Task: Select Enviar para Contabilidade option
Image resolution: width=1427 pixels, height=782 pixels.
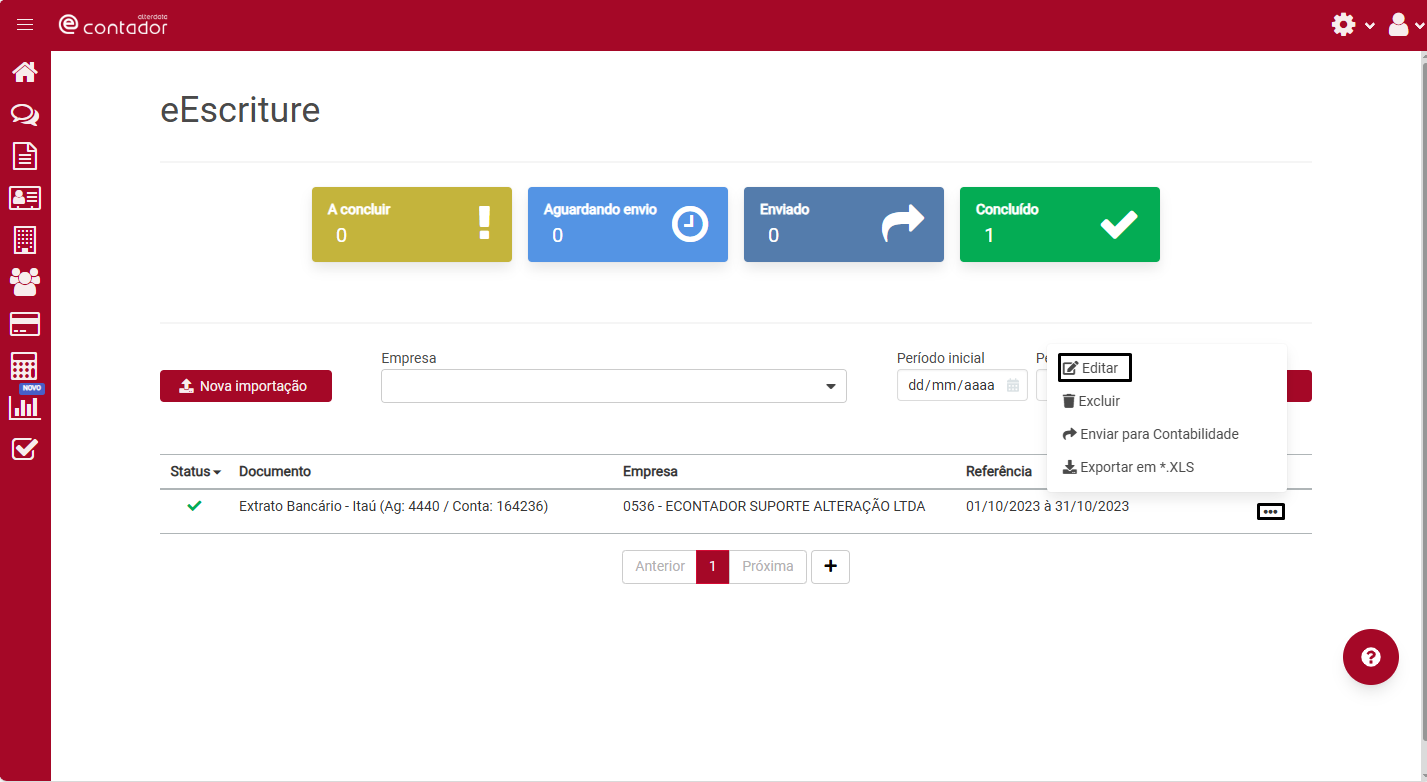Action: [x=1150, y=434]
